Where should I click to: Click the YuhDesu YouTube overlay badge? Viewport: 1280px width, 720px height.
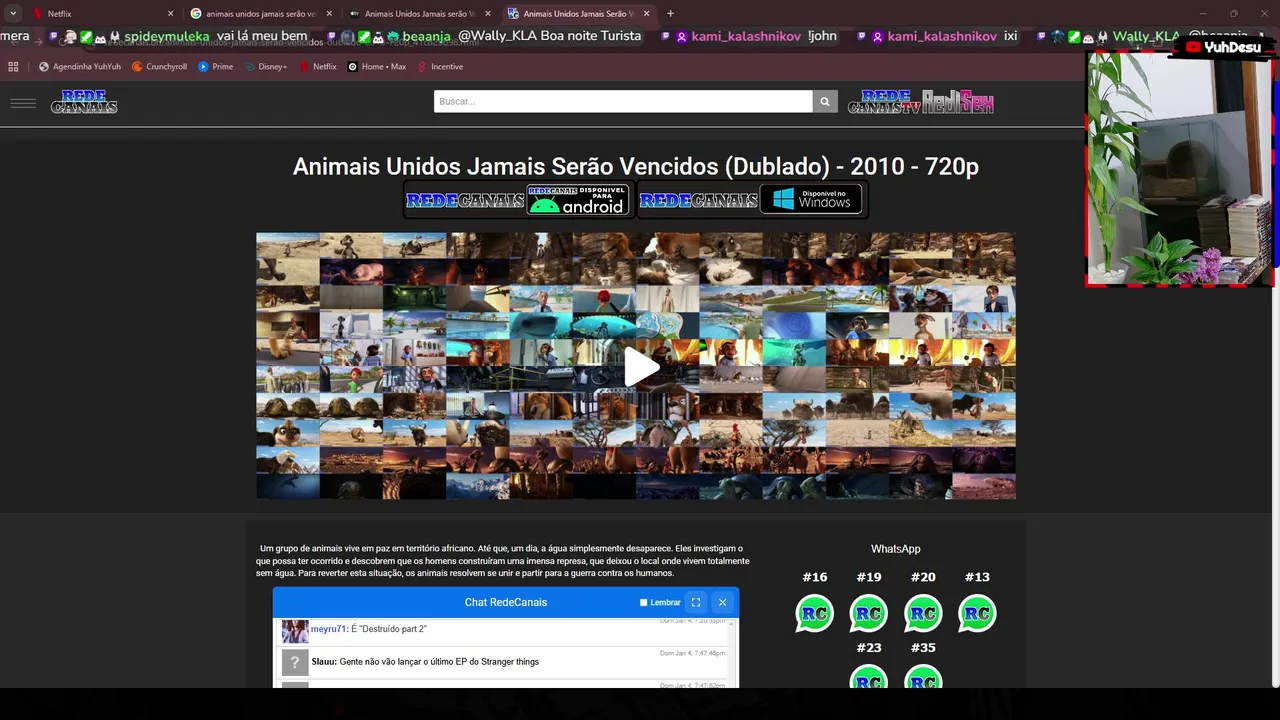click(1224, 47)
